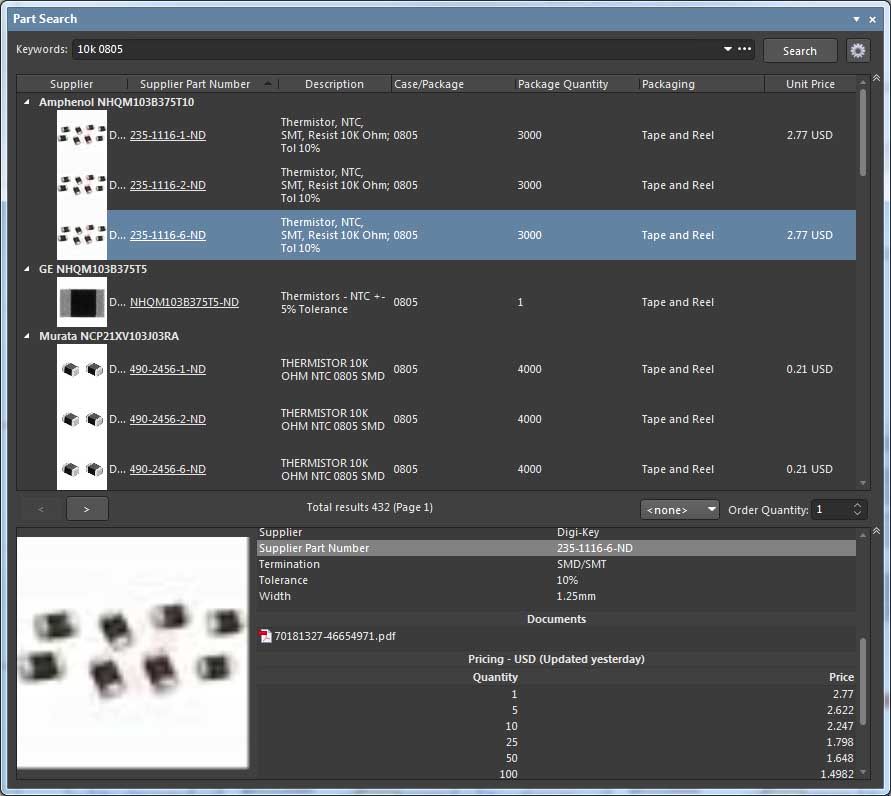Click the large thermistor preview image

[132, 652]
